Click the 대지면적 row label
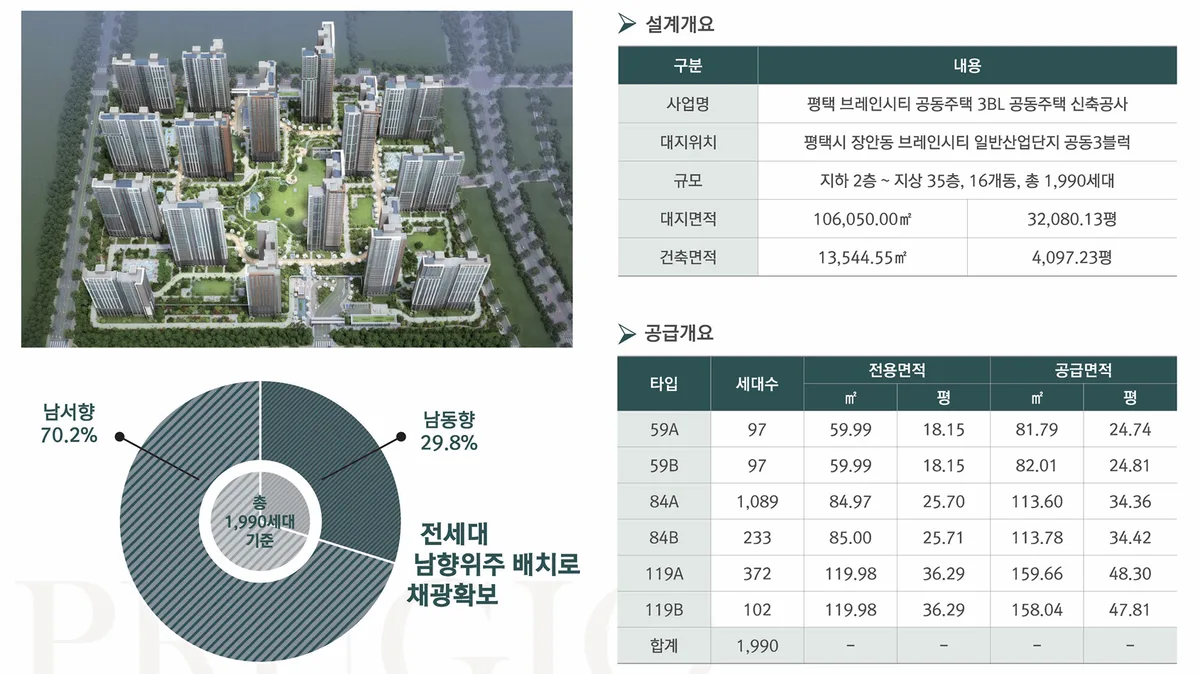 tap(688, 219)
